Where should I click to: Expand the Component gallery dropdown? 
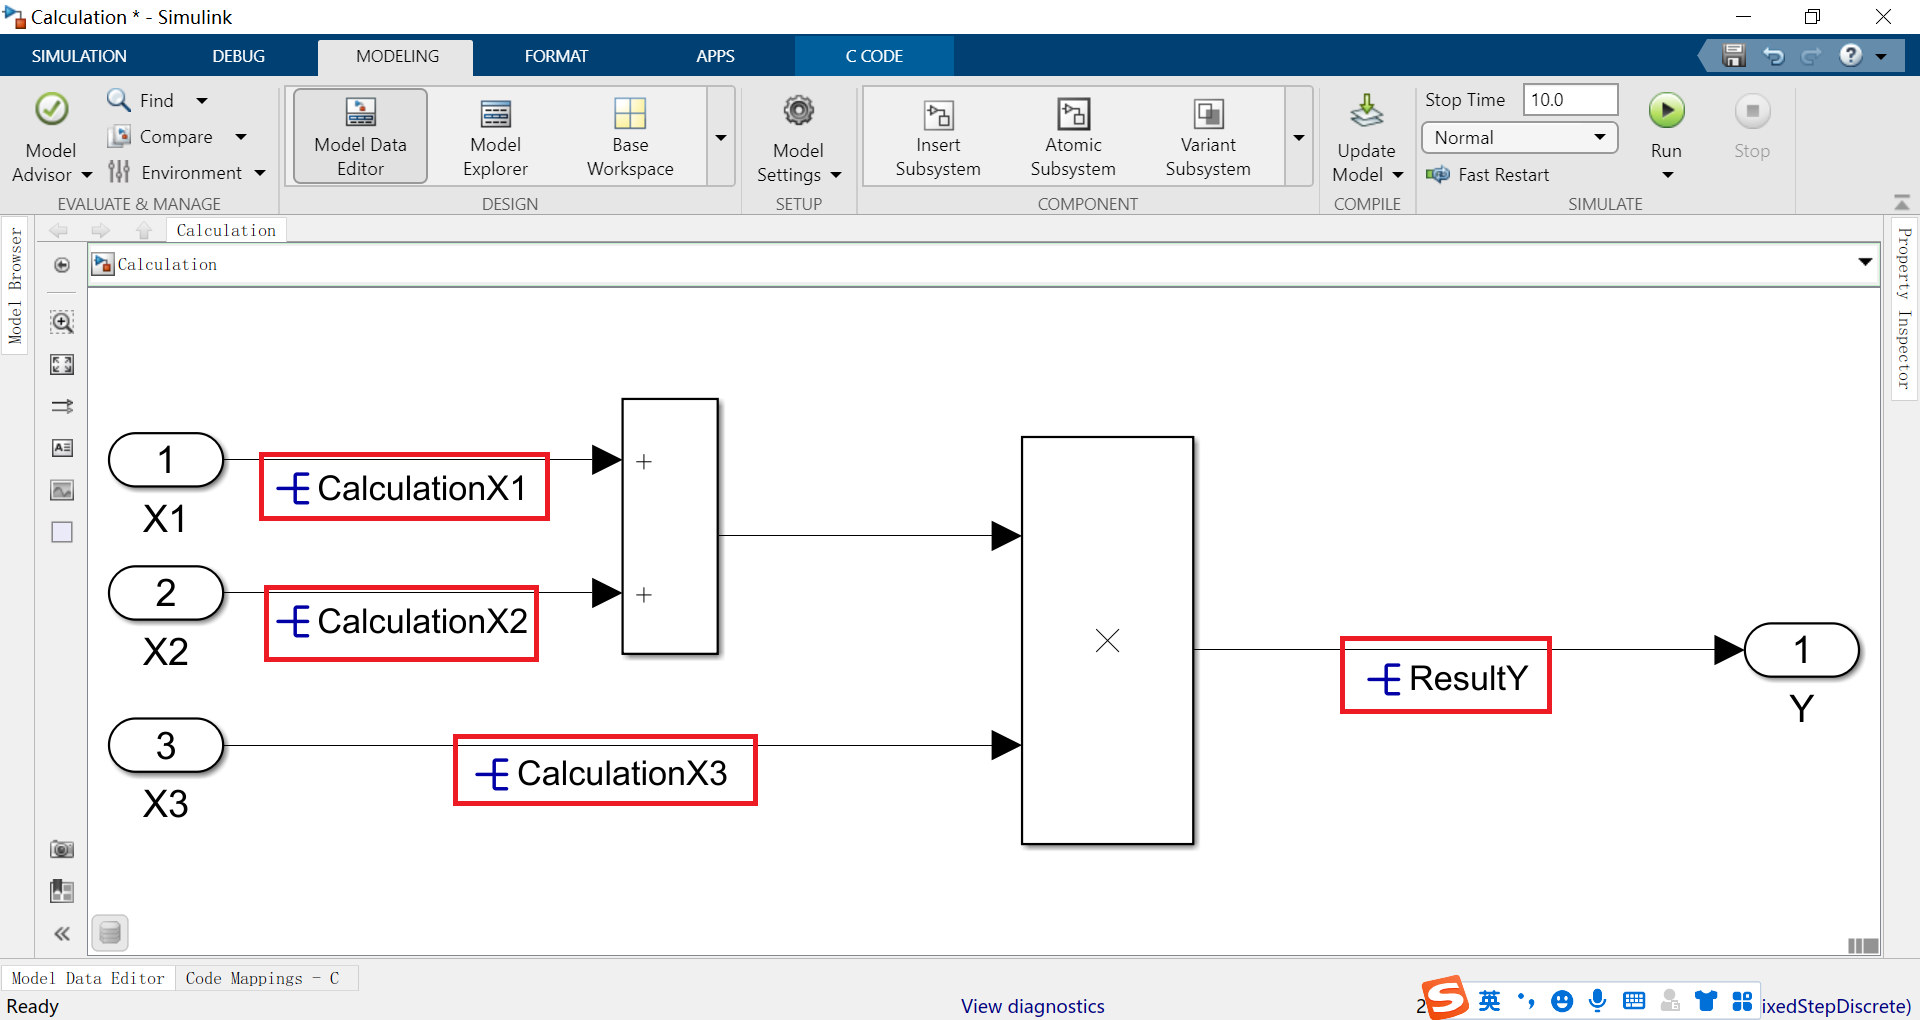click(x=1299, y=137)
